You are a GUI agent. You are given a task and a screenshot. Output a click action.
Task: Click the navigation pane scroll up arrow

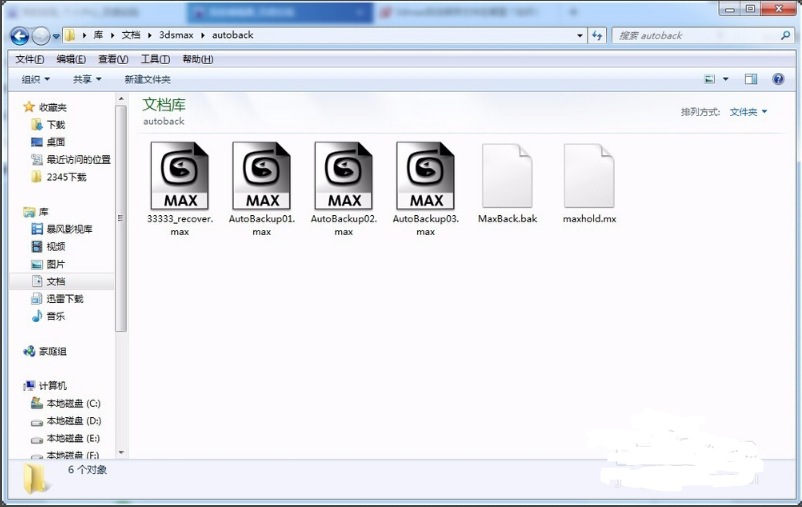[121, 99]
